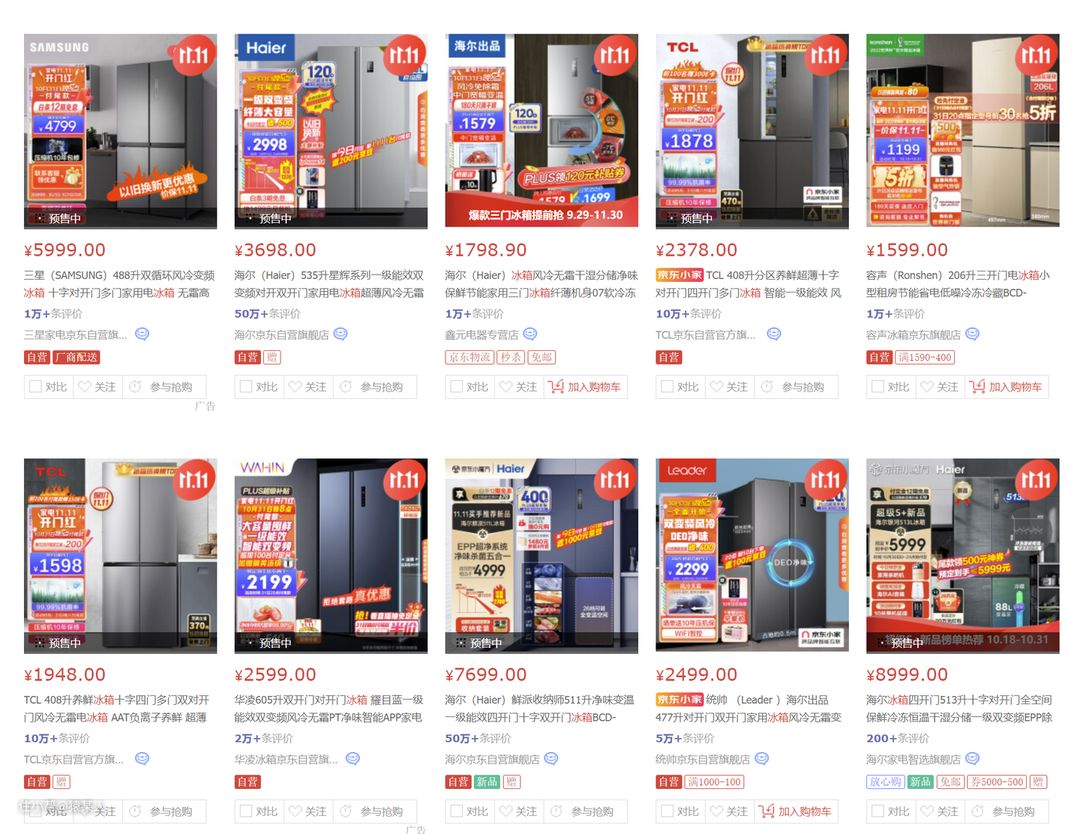Open Ronshen 206升三开门电冰箱 product title
This screenshot has width=1080, height=834.
[958, 284]
